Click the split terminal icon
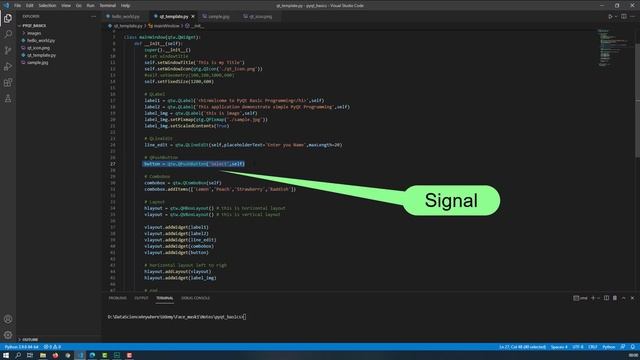The width and height of the screenshot is (640, 360). click(x=607, y=298)
